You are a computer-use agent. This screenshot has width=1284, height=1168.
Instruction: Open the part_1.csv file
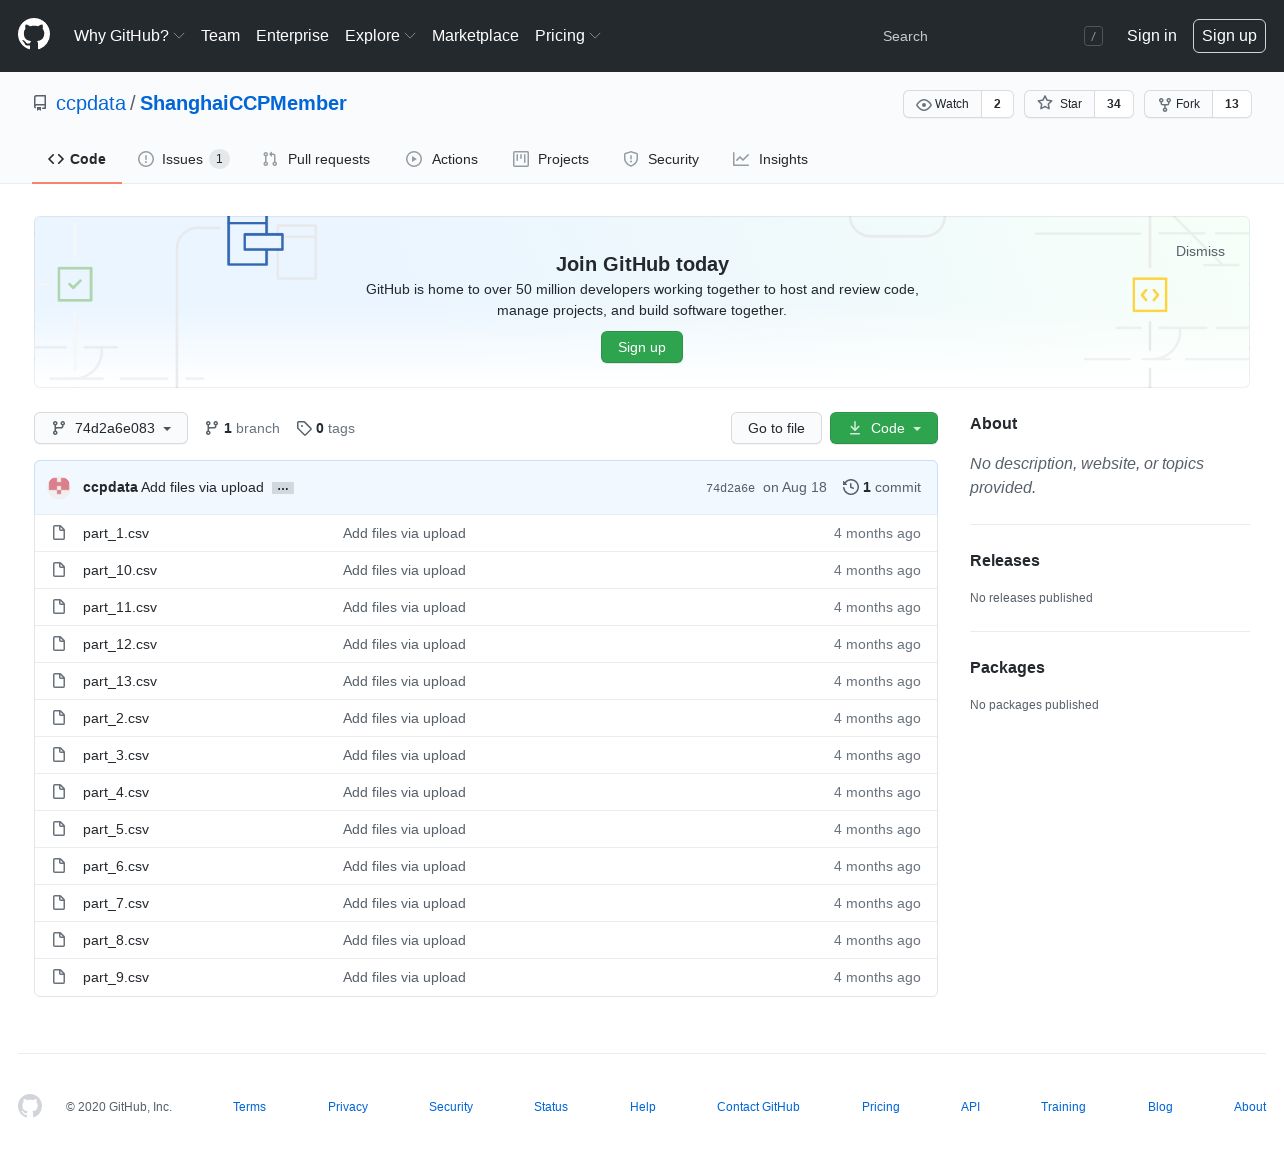point(116,534)
